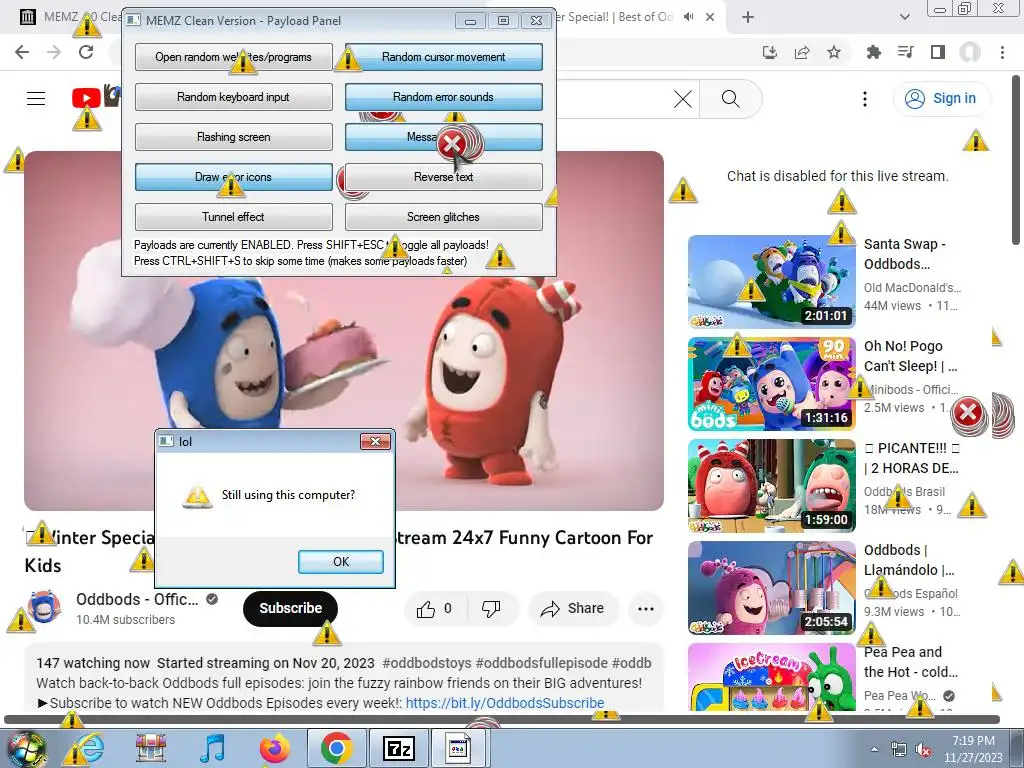Click page horizontal scrollbar
Image resolution: width=1024 pixels, height=768 pixels.
click(x=502, y=719)
